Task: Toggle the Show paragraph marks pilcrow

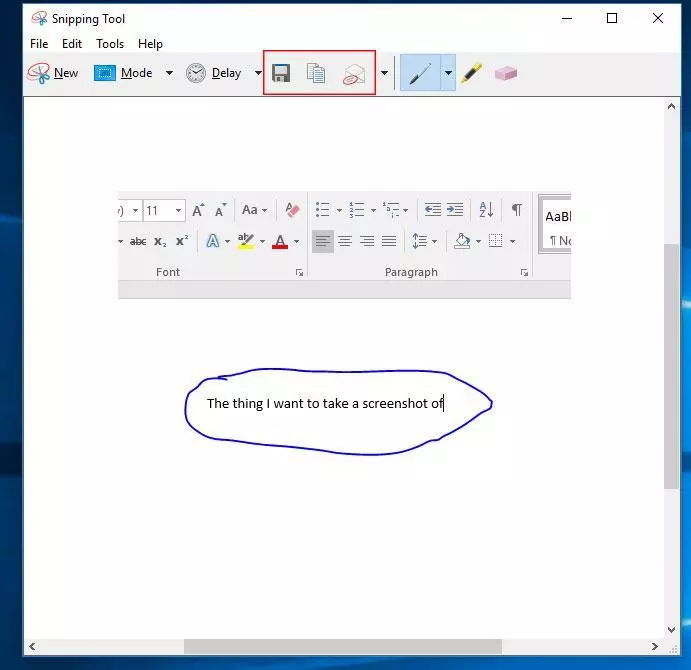Action: coord(516,210)
